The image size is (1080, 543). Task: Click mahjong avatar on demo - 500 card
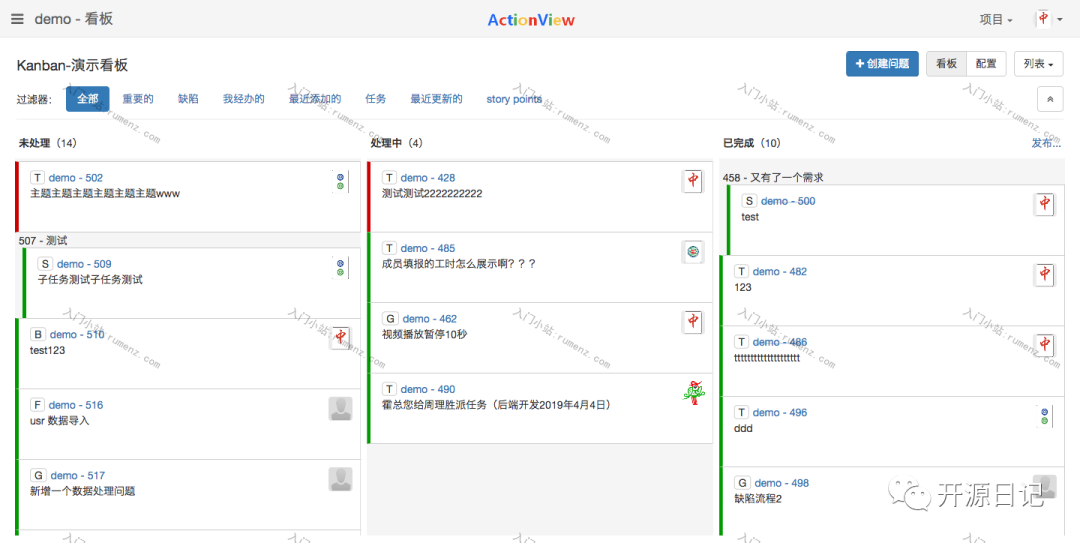(x=1045, y=205)
